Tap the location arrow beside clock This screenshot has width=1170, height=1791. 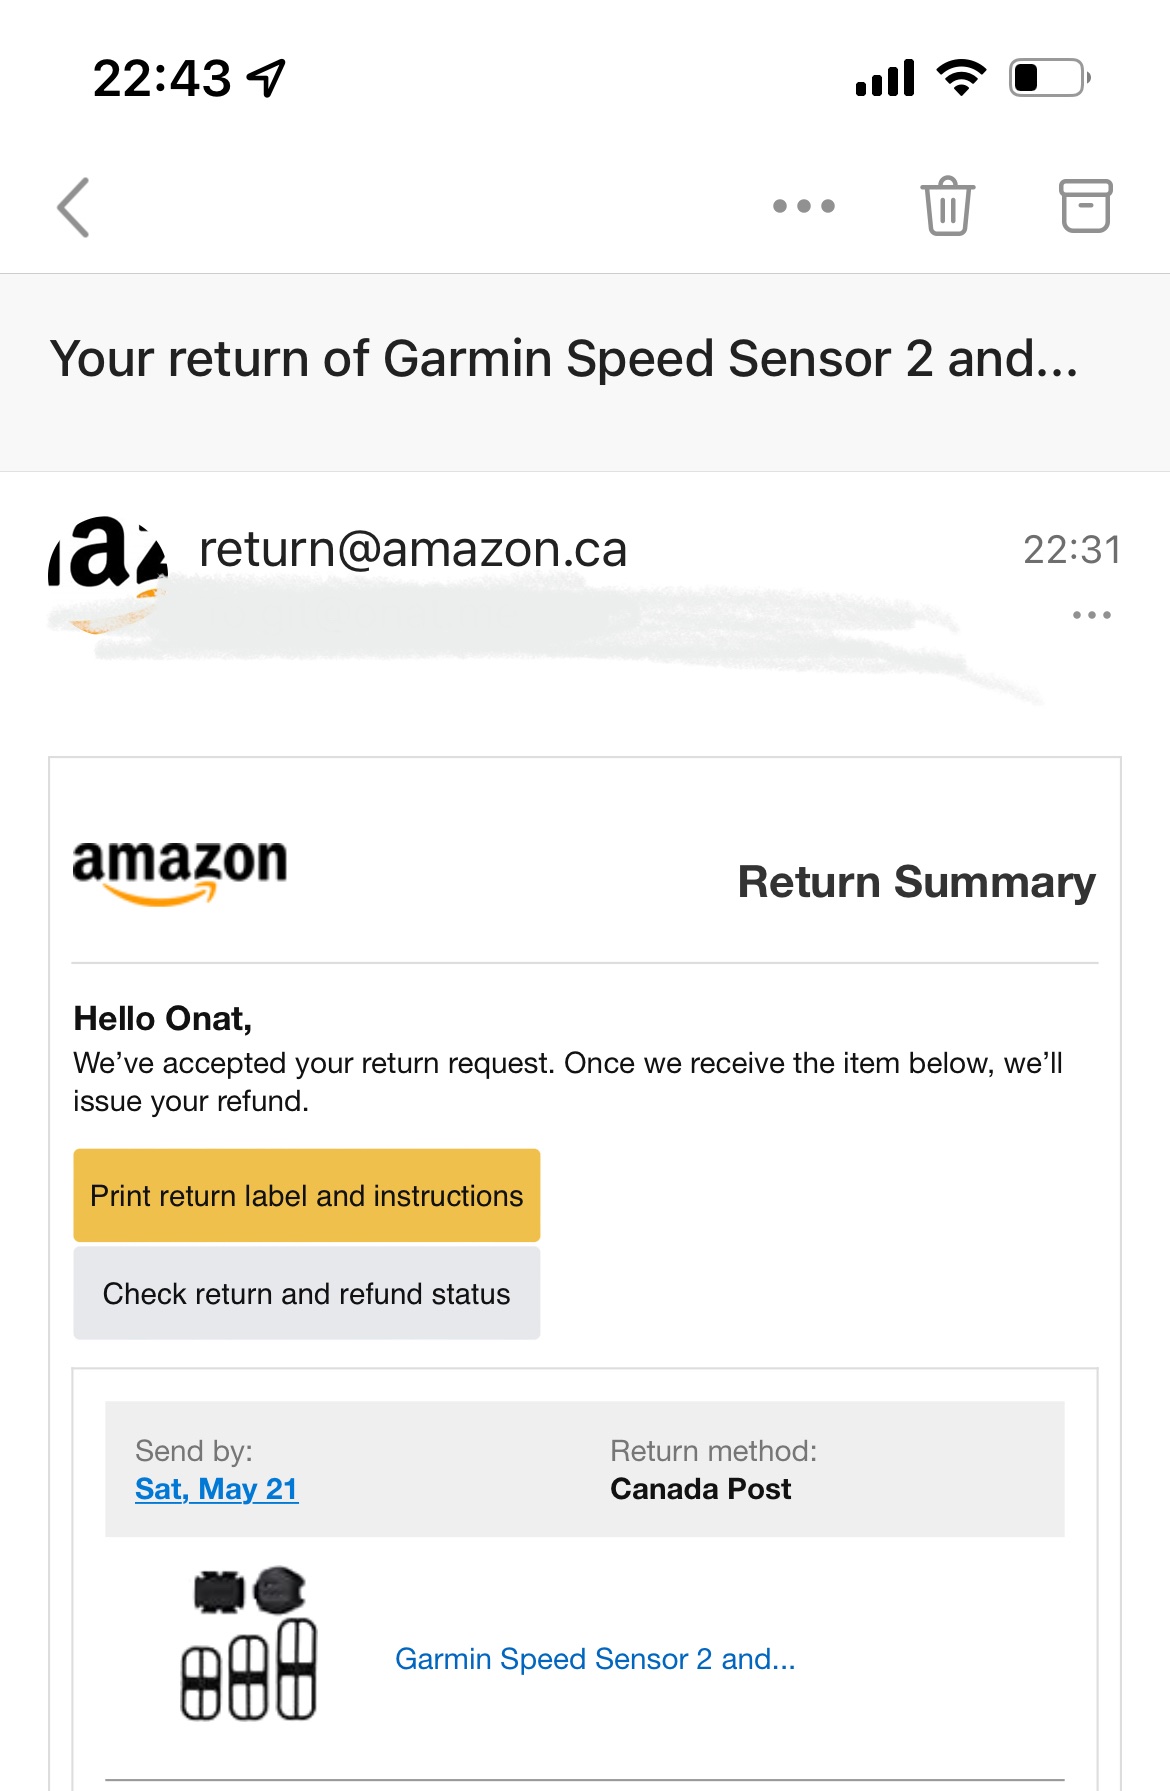(x=266, y=78)
